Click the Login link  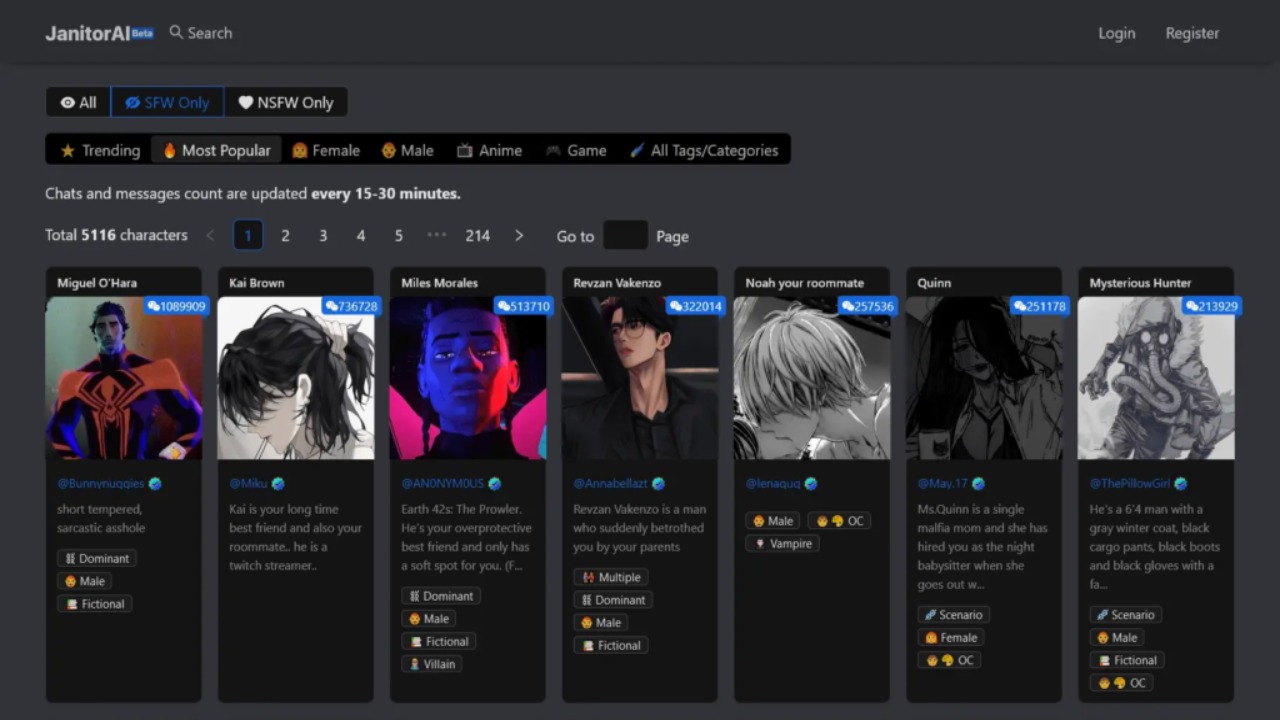[x=1116, y=33]
